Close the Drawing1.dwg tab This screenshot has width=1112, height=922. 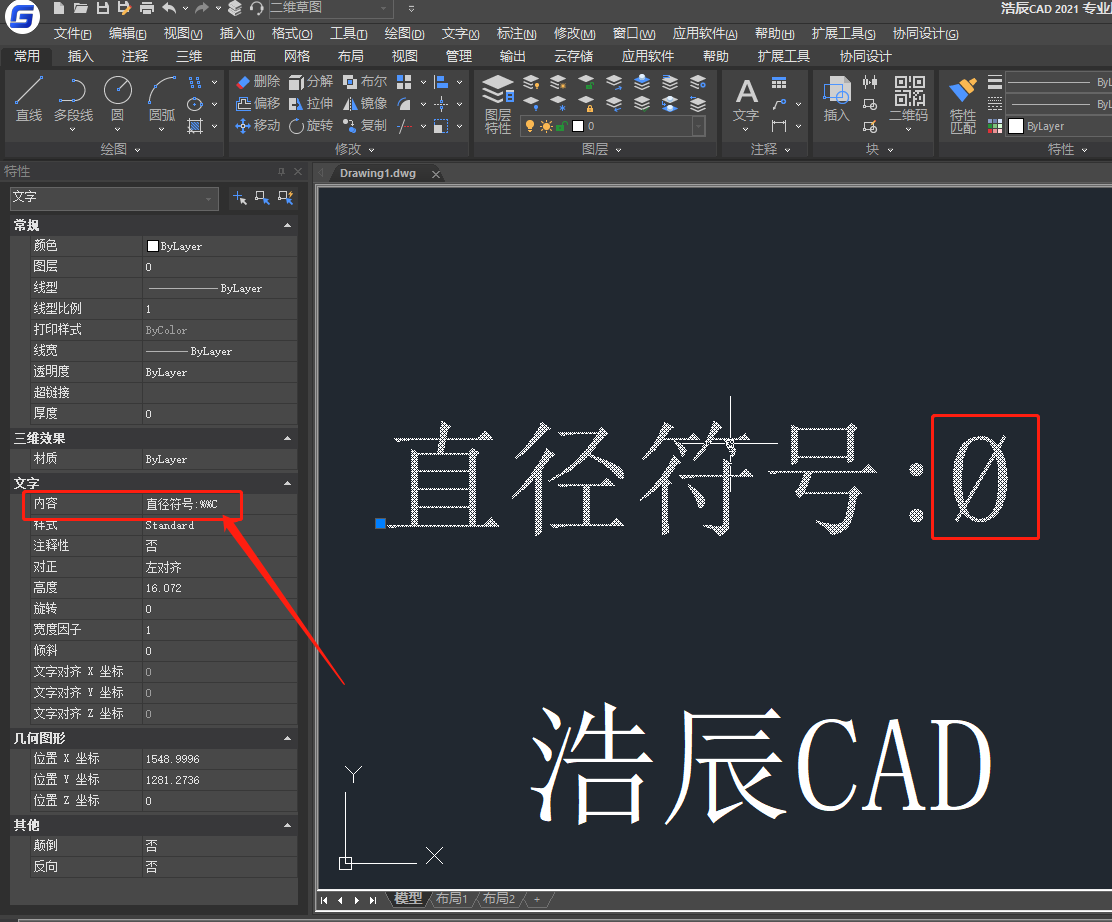(x=435, y=174)
